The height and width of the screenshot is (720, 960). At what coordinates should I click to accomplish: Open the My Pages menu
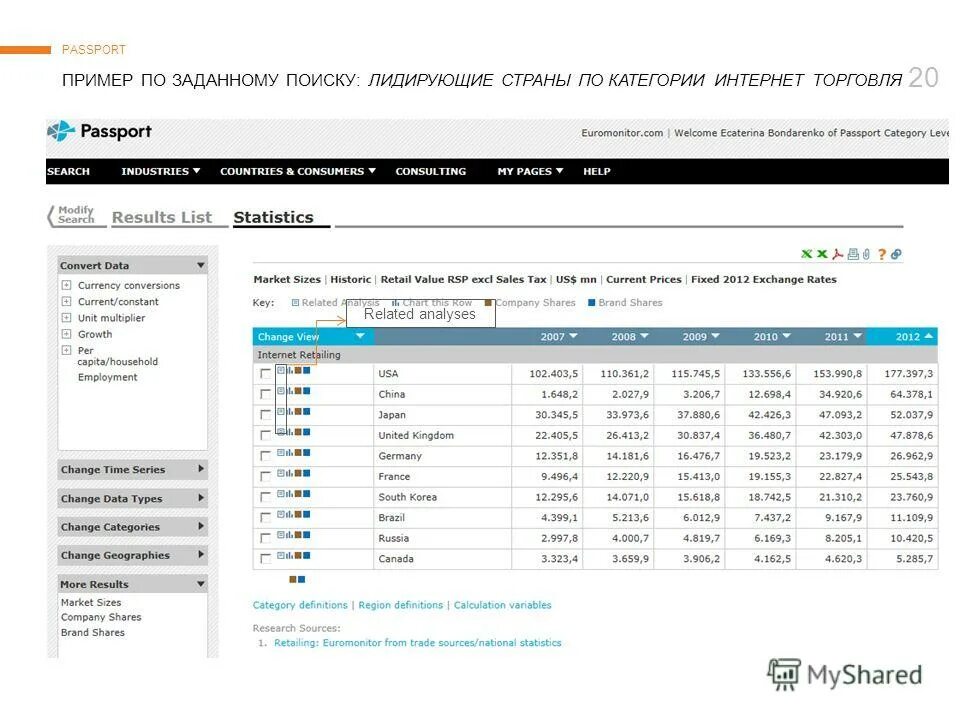click(530, 171)
